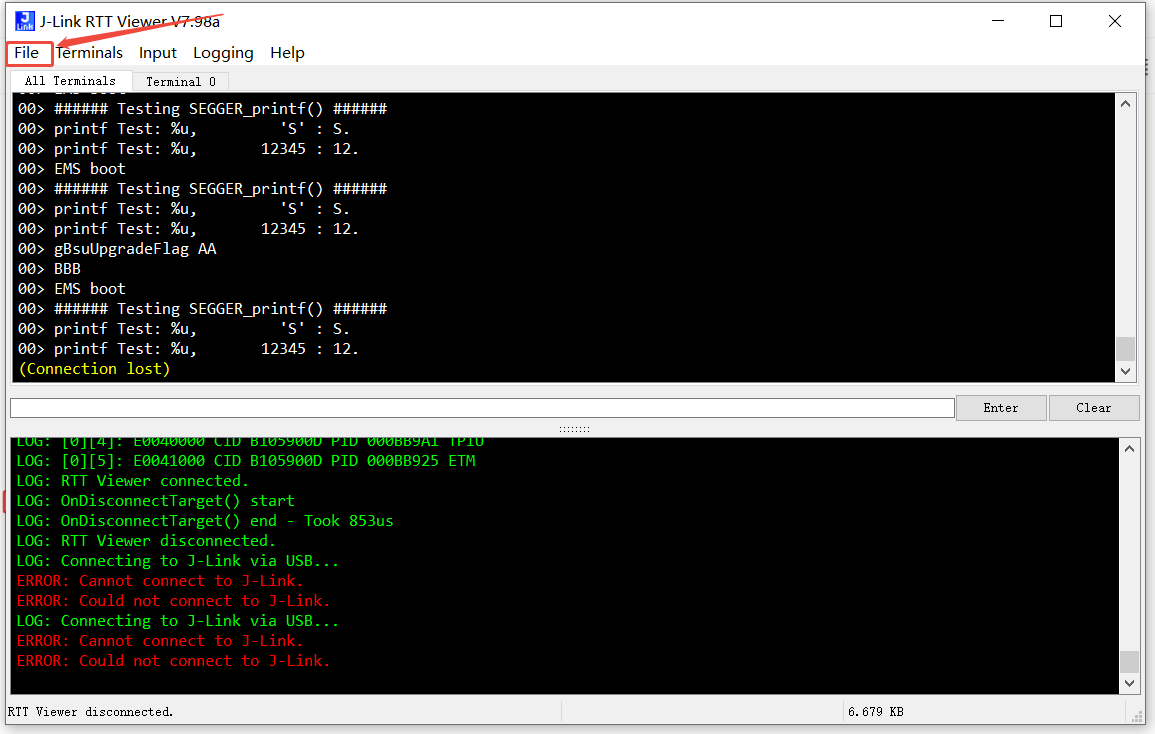Click "LOG: RTT Viewer disconnected." log line
1155x734 pixels.
click(x=146, y=541)
